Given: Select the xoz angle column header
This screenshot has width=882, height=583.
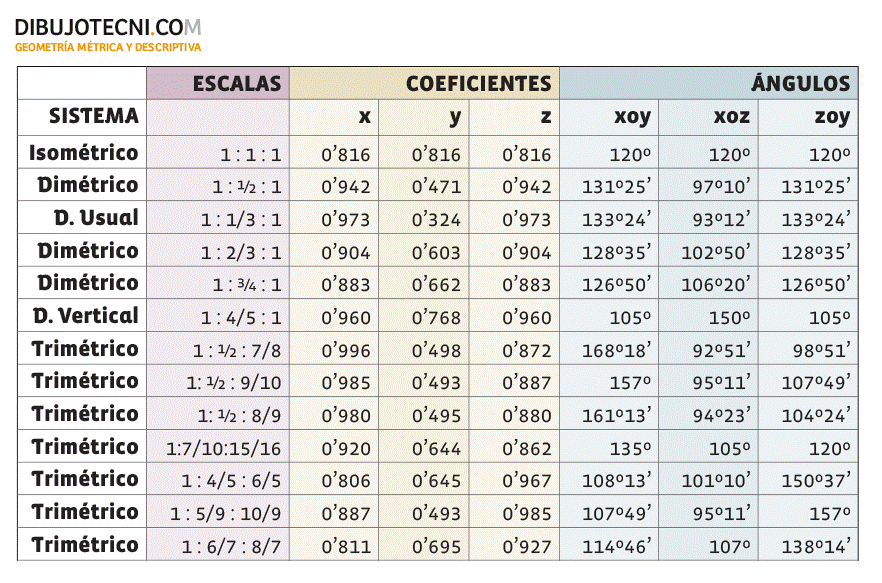Looking at the screenshot, I should click(731, 117).
